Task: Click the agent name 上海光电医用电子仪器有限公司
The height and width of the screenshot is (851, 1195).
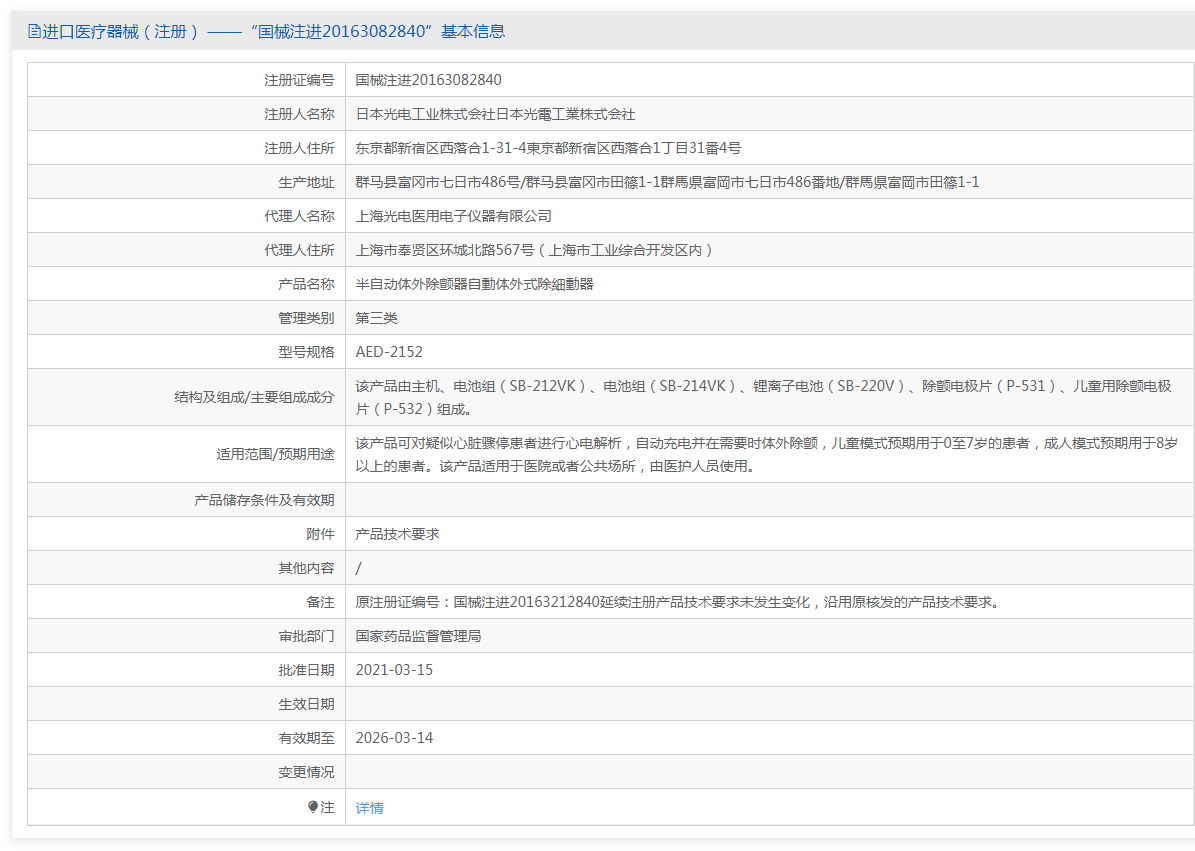Action: [453, 216]
